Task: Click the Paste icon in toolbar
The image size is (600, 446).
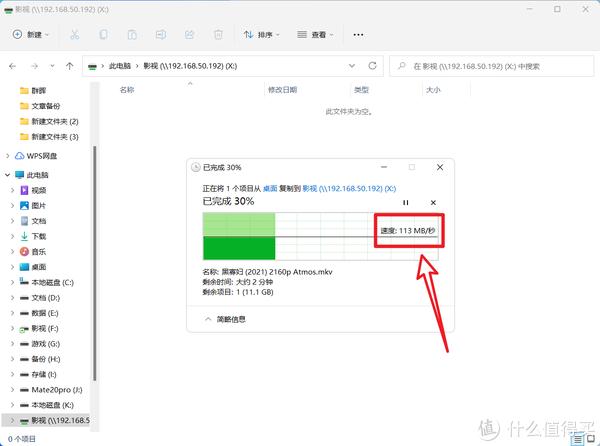Action: [x=132, y=35]
